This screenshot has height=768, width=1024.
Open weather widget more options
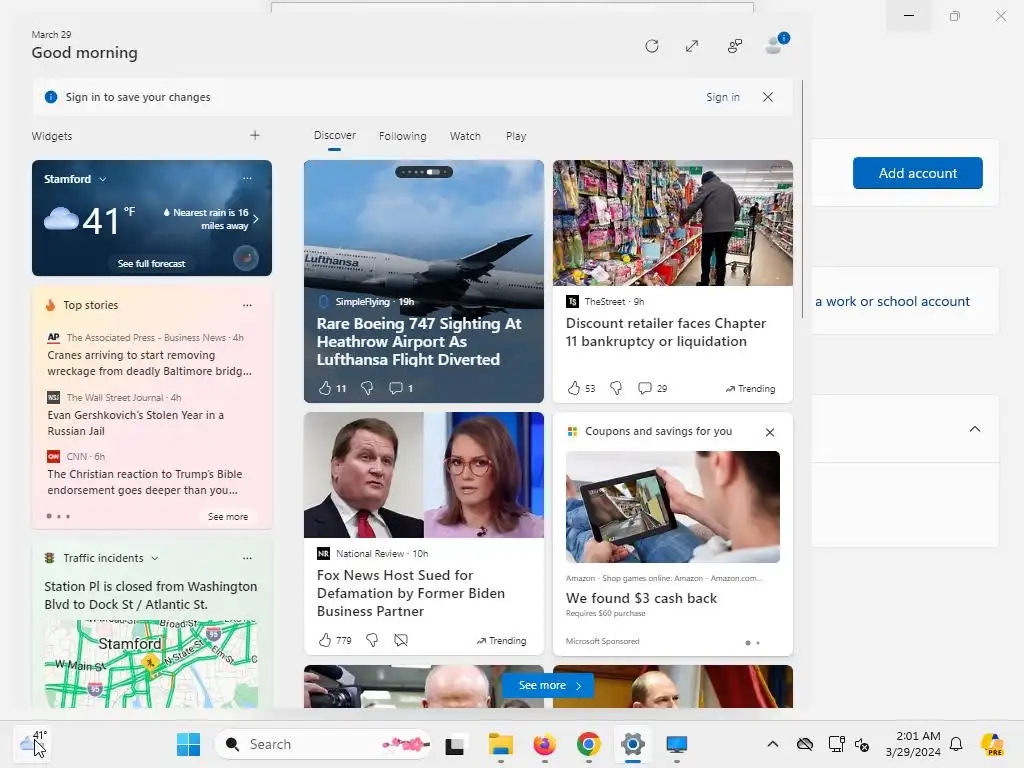[247, 178]
